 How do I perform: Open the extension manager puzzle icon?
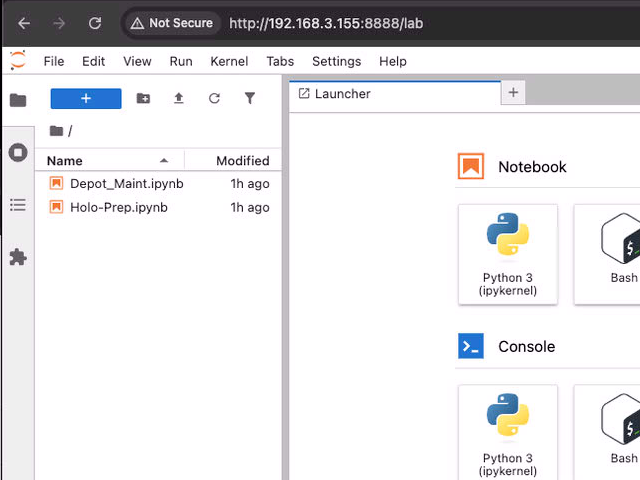click(x=18, y=257)
